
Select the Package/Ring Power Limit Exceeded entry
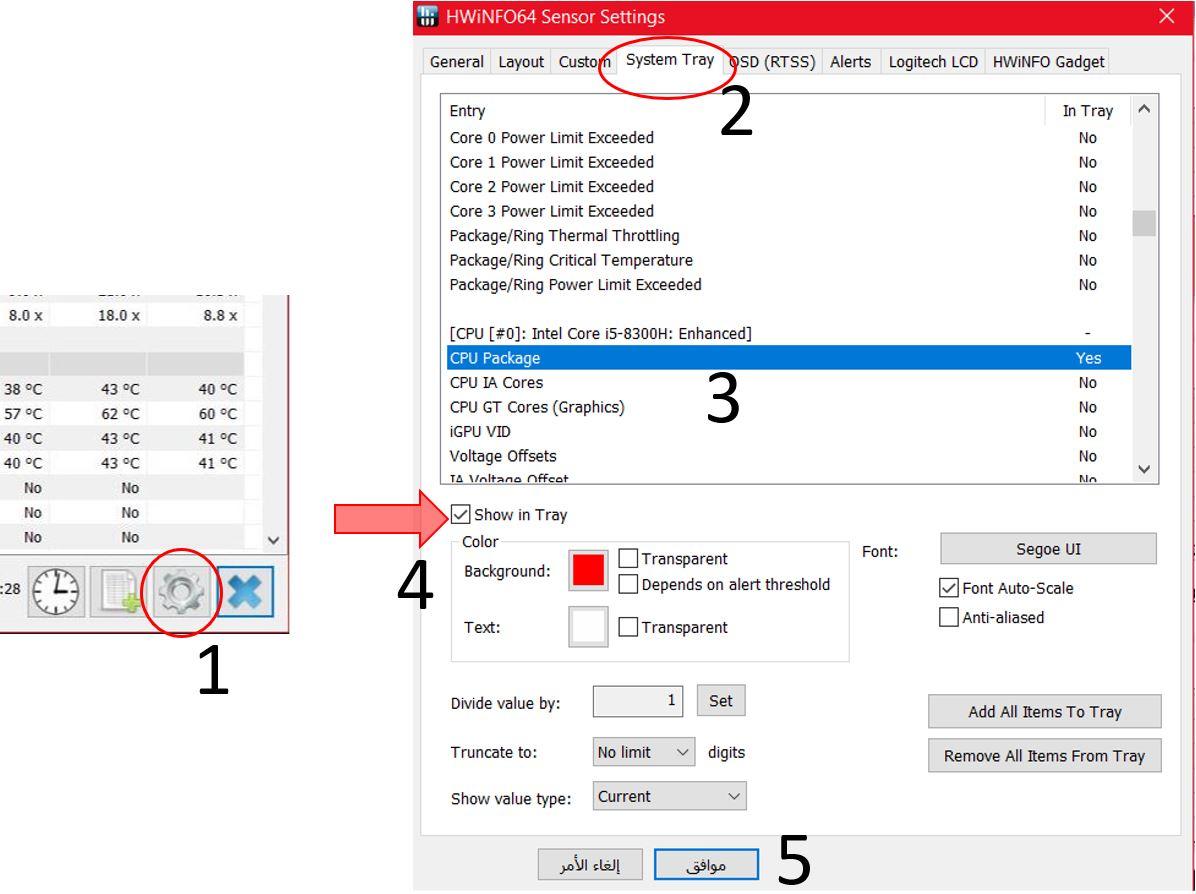(789, 285)
